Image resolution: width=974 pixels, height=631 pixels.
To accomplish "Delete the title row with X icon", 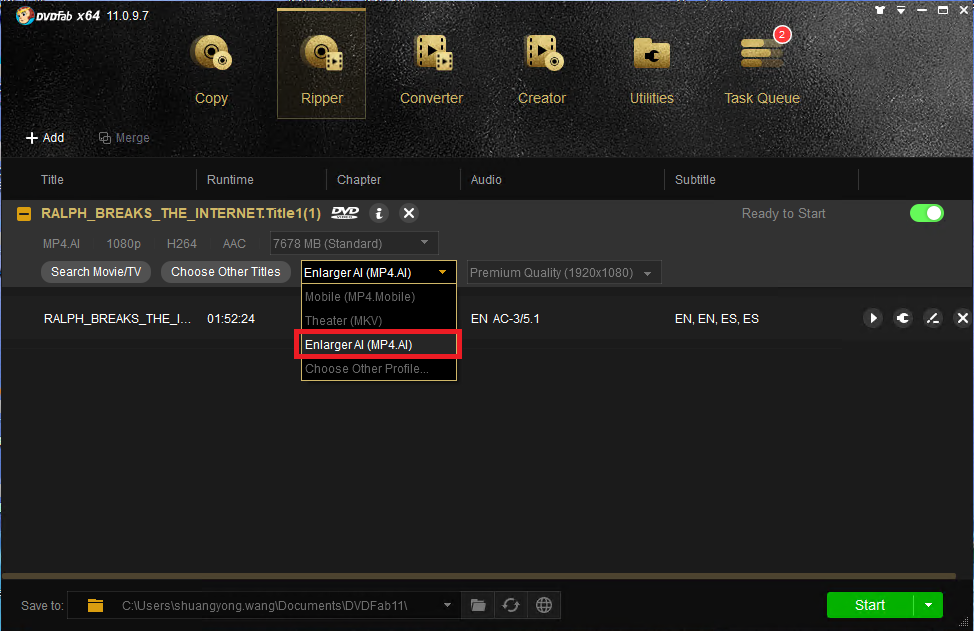I will [x=962, y=319].
